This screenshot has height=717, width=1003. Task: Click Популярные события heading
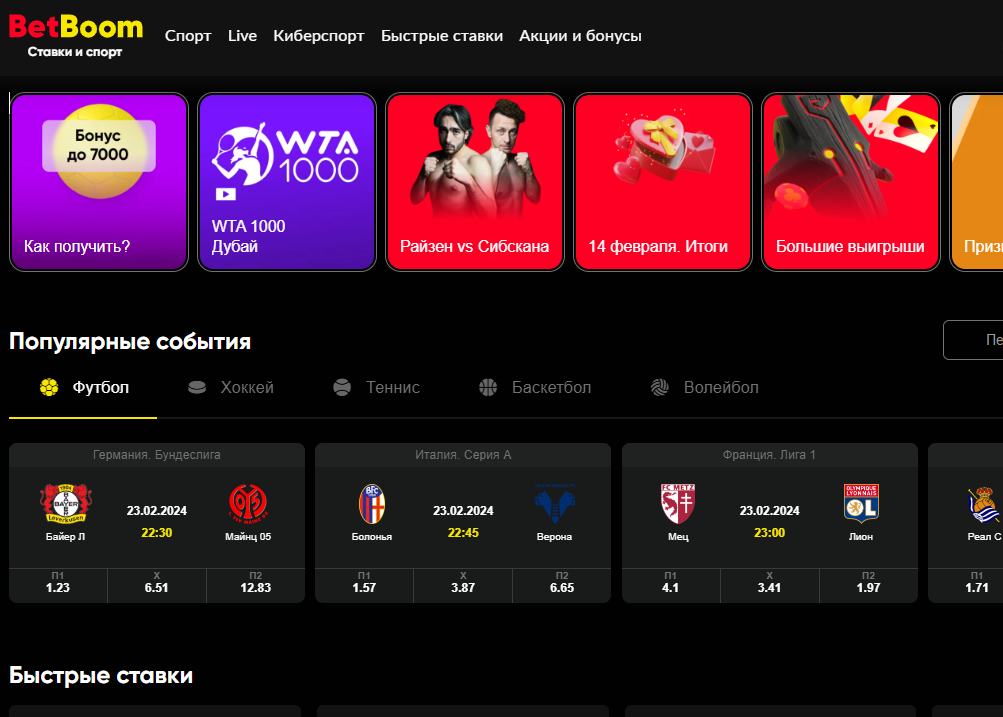(x=130, y=342)
